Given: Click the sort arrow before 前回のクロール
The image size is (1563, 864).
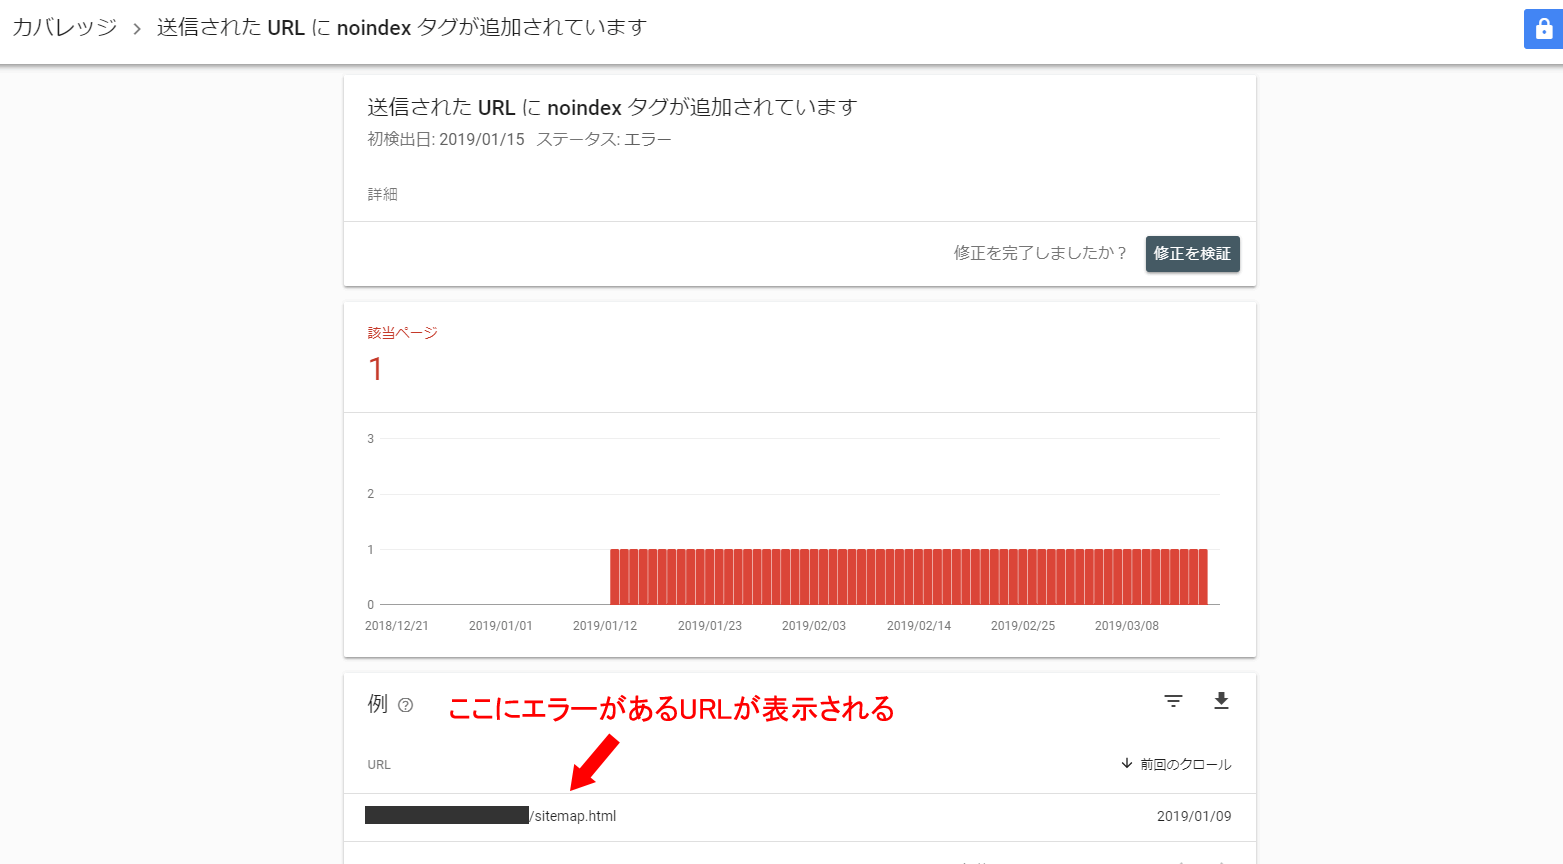Looking at the screenshot, I should (1127, 764).
